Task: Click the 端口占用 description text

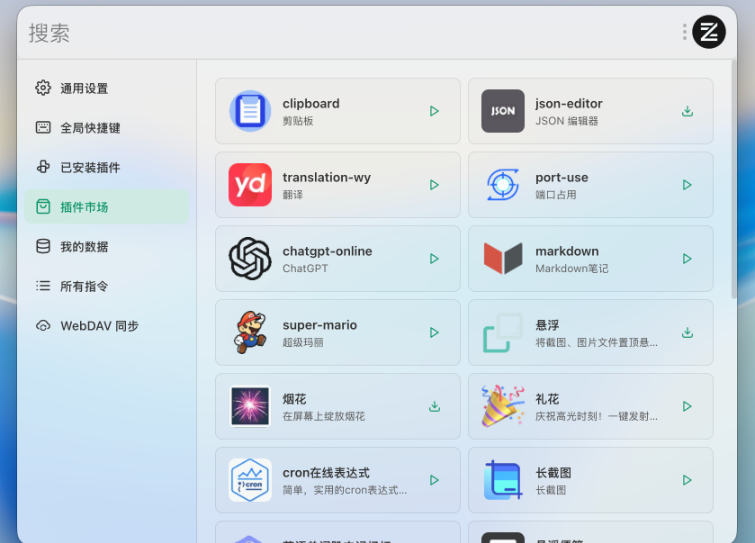Action: coord(556,194)
